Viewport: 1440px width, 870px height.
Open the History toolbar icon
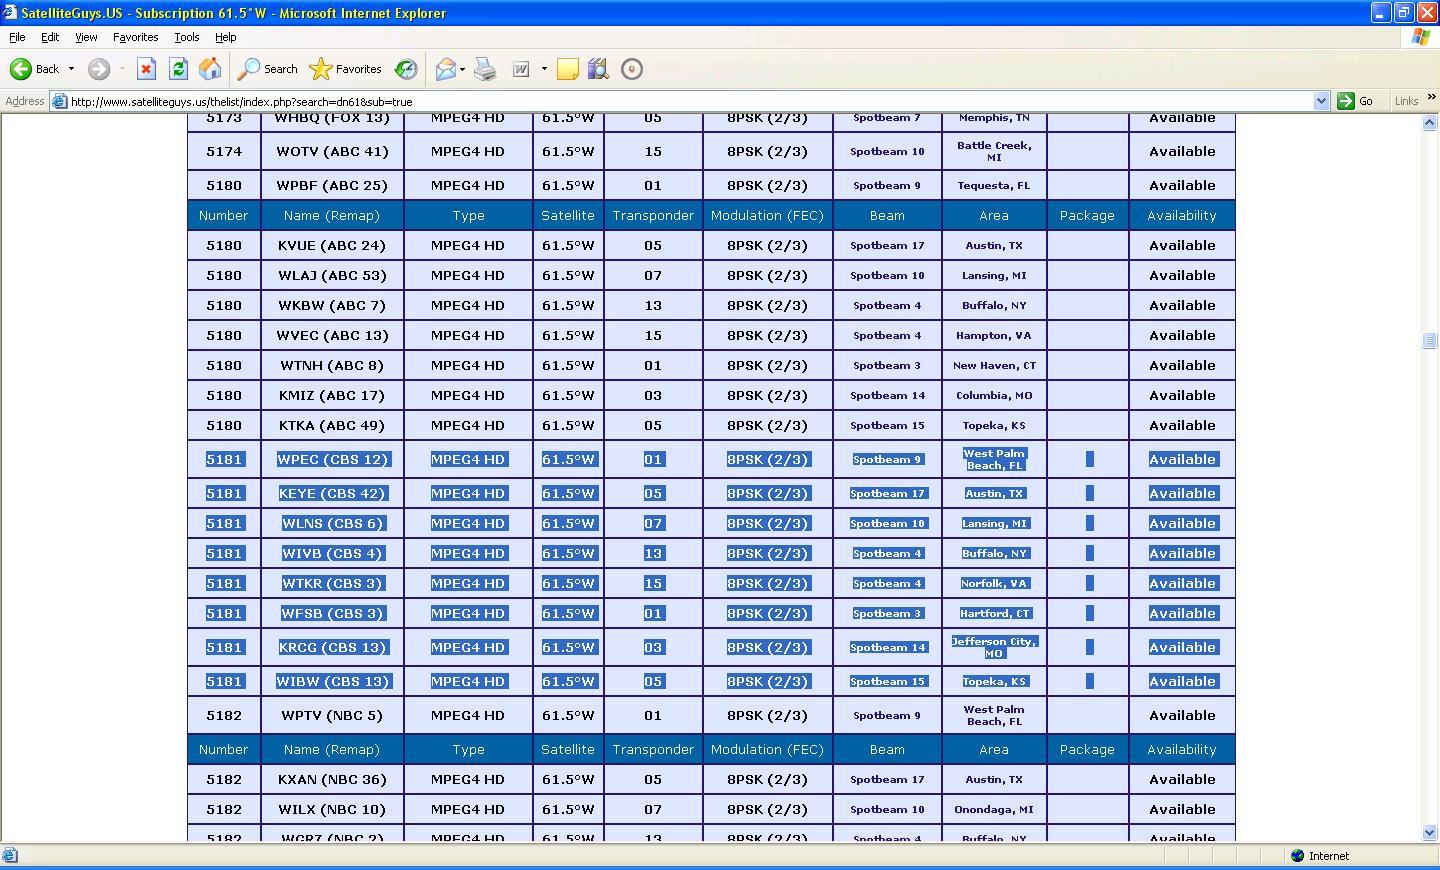click(x=406, y=69)
